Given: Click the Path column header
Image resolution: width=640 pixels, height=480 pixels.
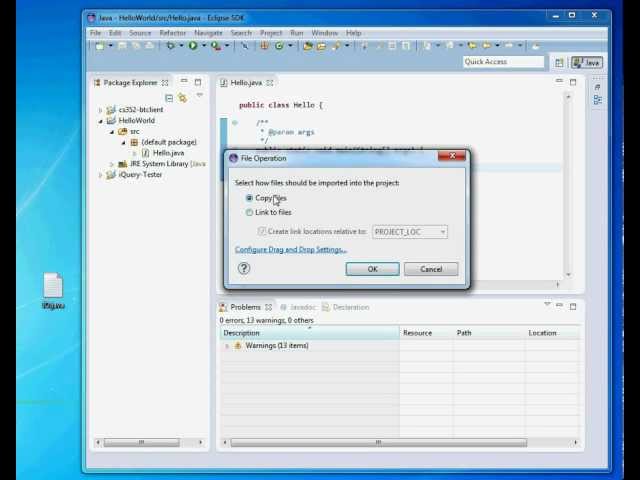Looking at the screenshot, I should coord(489,333).
